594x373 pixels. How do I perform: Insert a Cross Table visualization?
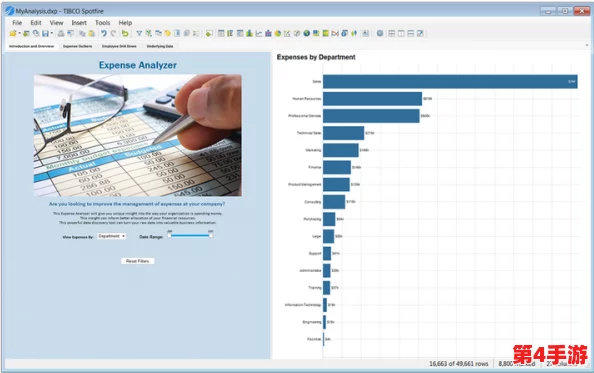(x=230, y=33)
